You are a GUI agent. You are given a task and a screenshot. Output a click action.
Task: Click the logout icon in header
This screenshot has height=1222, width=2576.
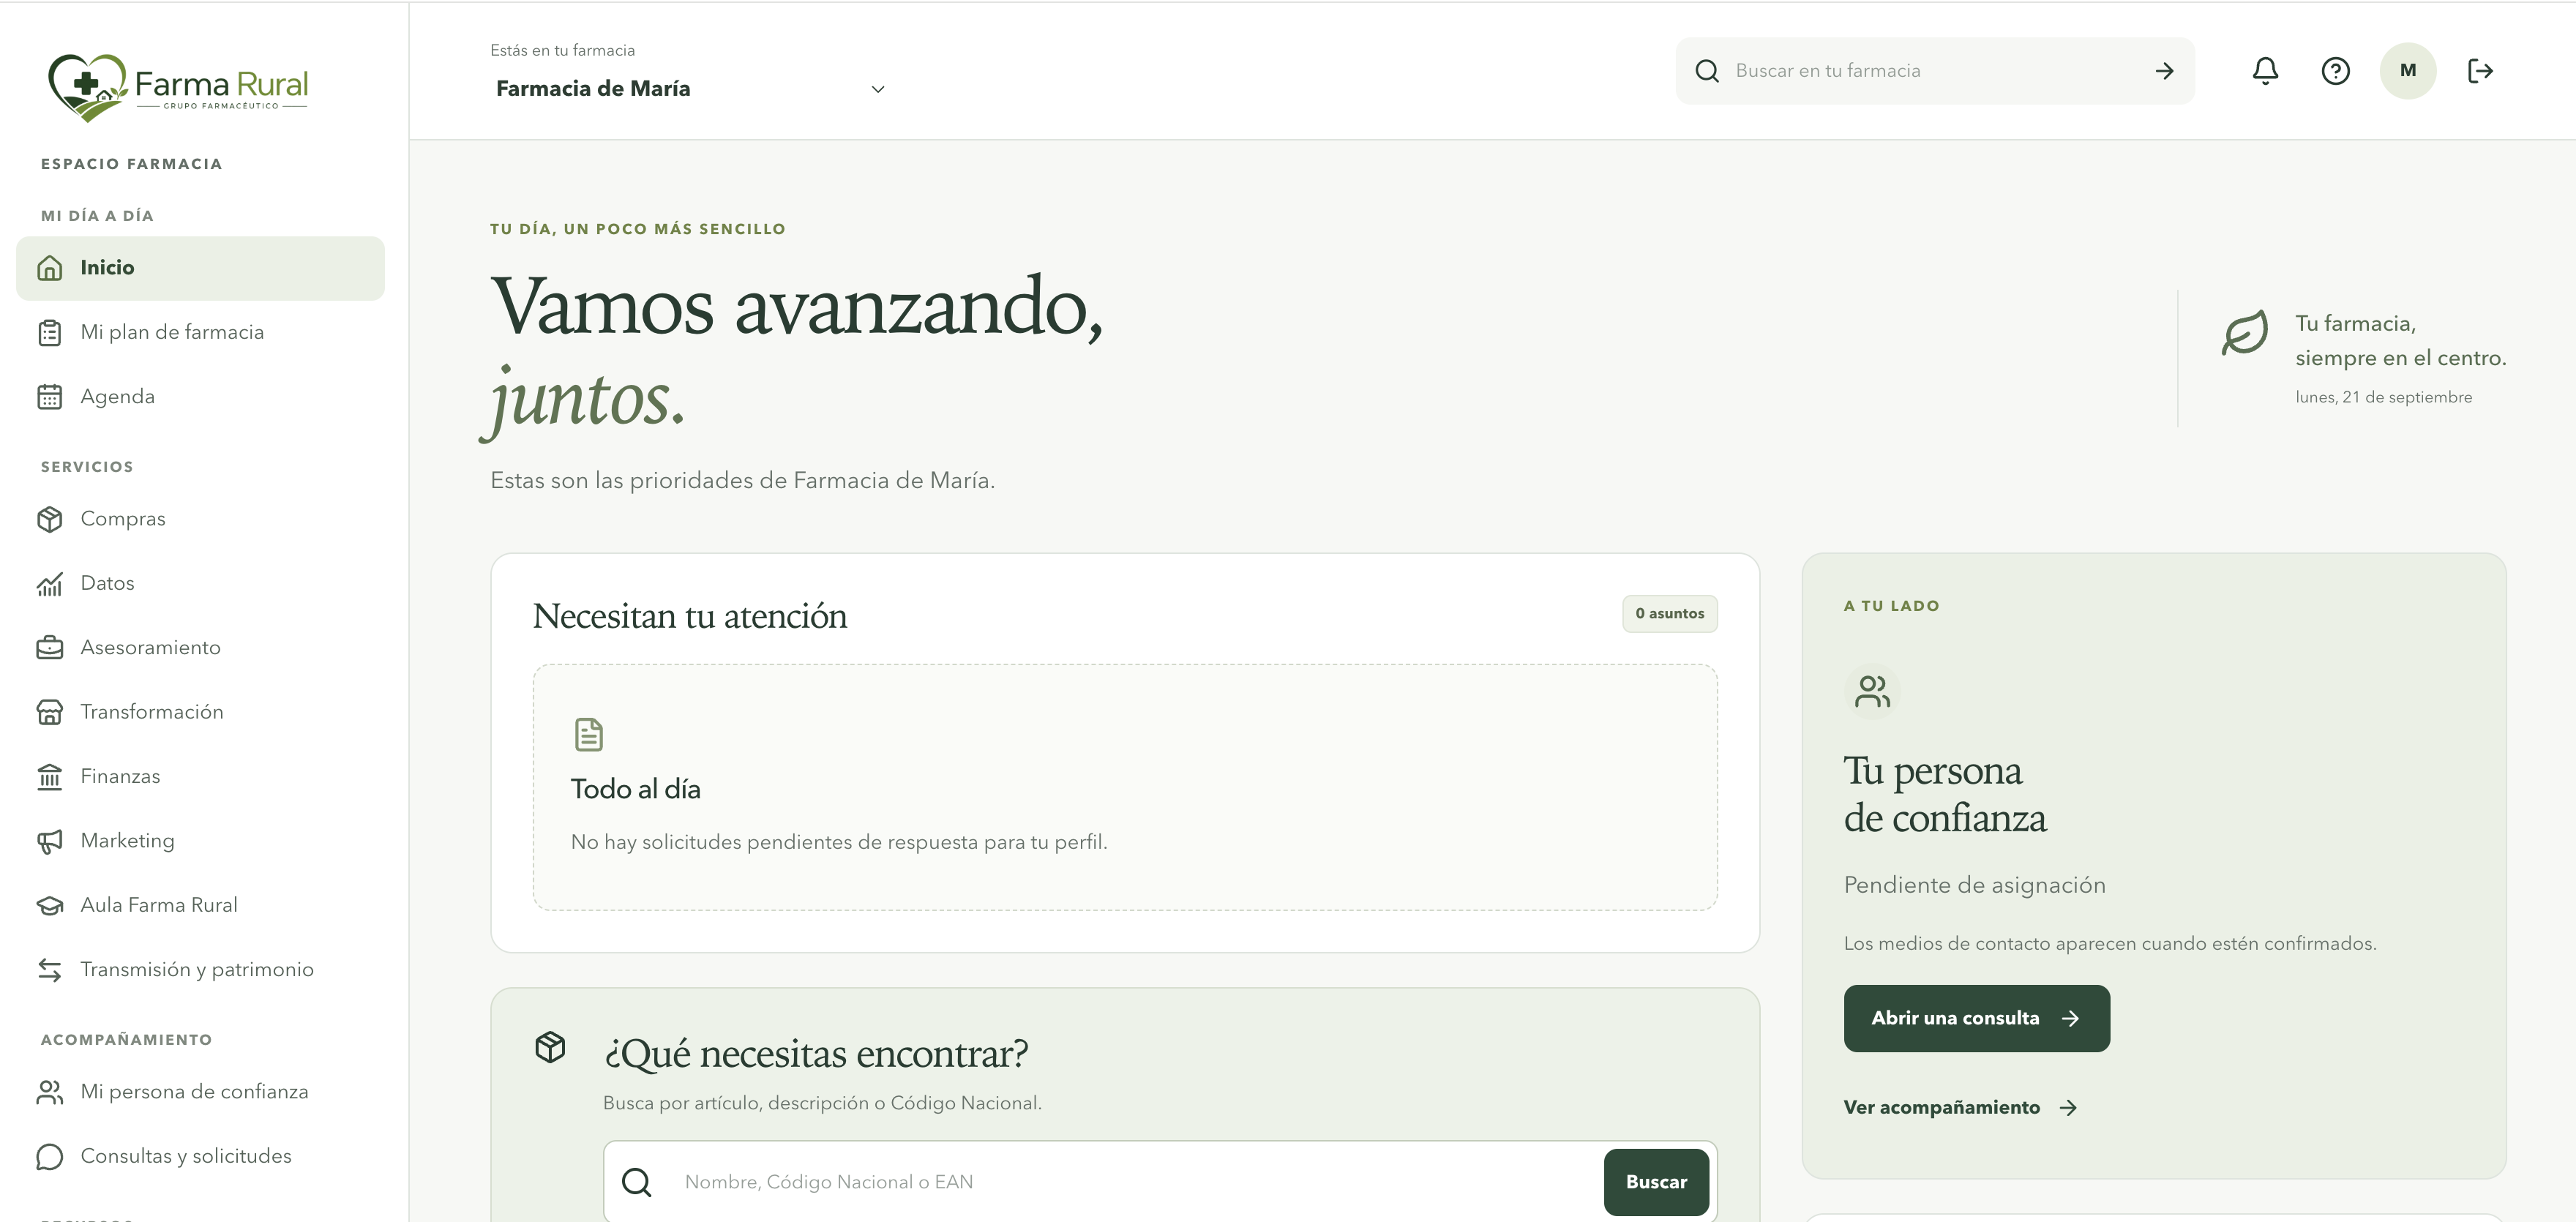point(2480,71)
